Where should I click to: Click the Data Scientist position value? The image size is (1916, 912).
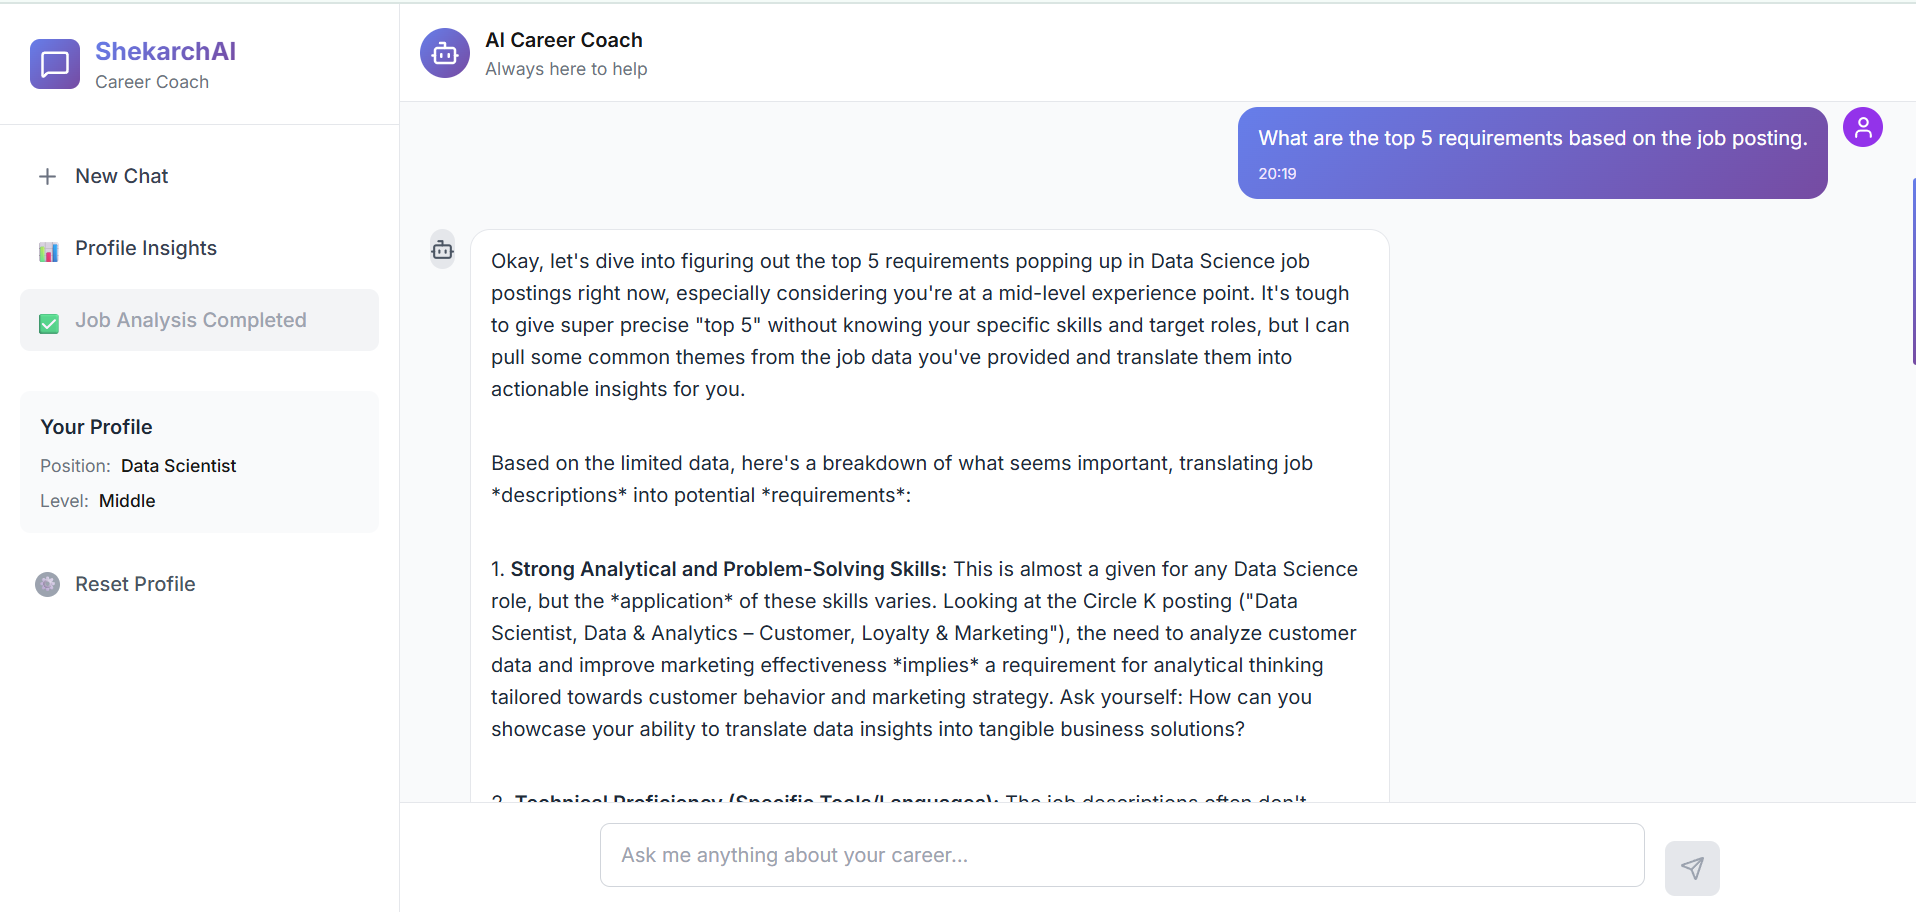coord(178,466)
